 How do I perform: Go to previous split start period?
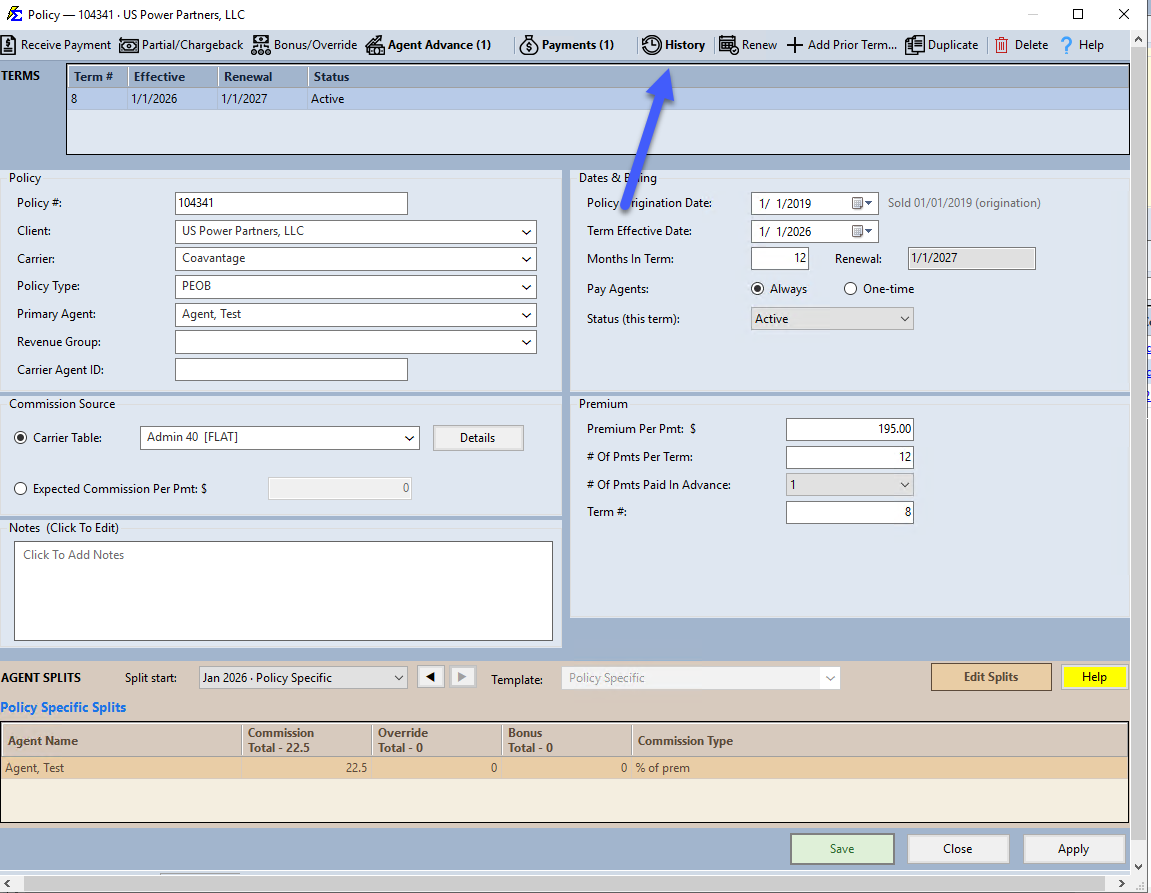pos(431,677)
